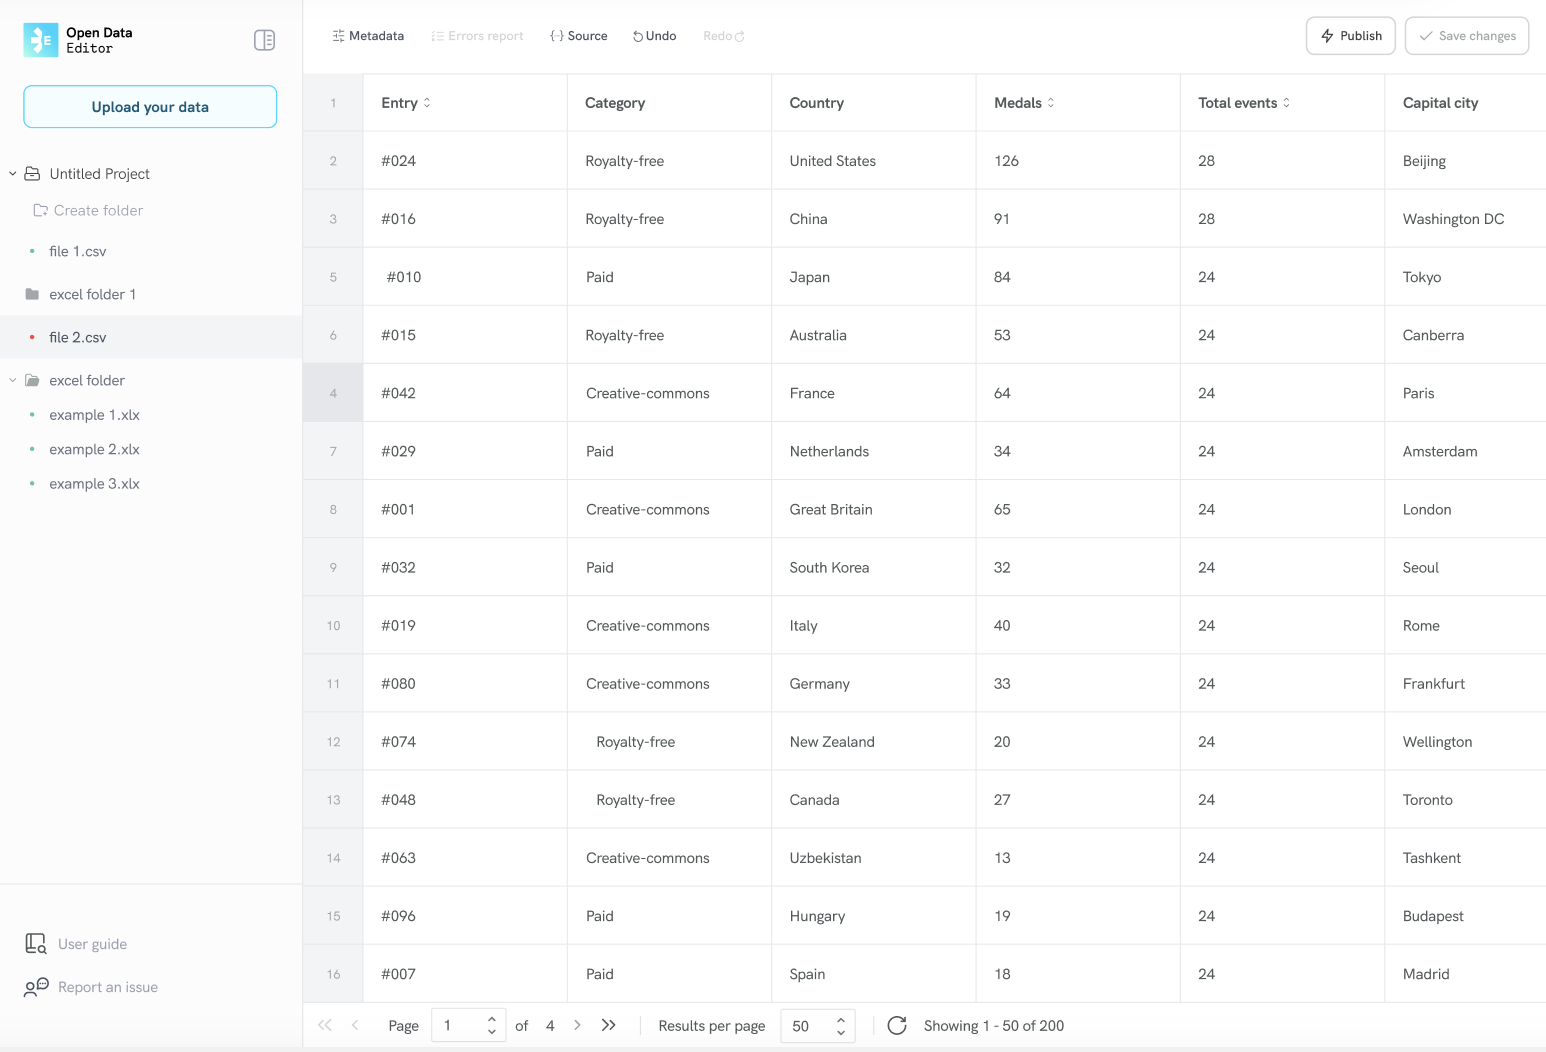1546x1052 pixels.
Task: Jump to the last page with the double-arrow
Action: (x=609, y=1025)
